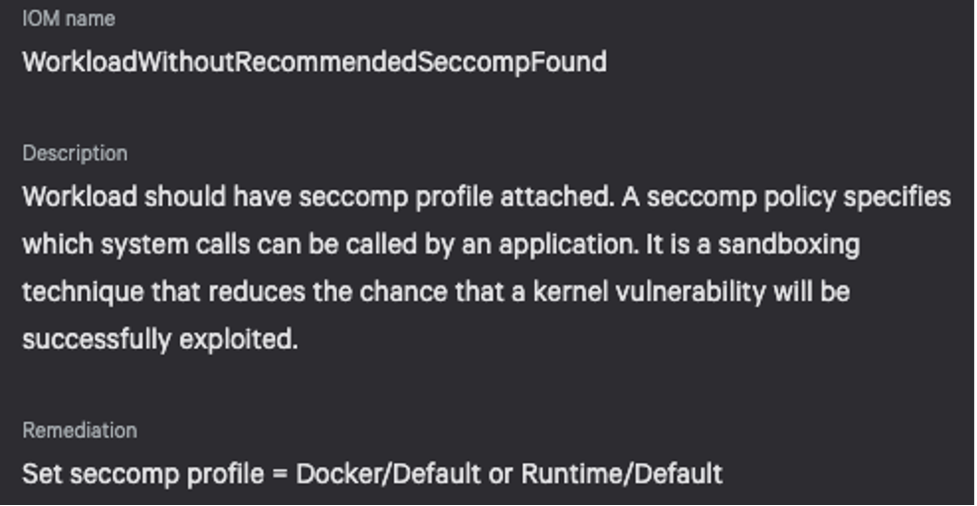This screenshot has height=506, width=977.
Task: Click the word 'Runtime/Default' in remediation
Action: coord(622,474)
